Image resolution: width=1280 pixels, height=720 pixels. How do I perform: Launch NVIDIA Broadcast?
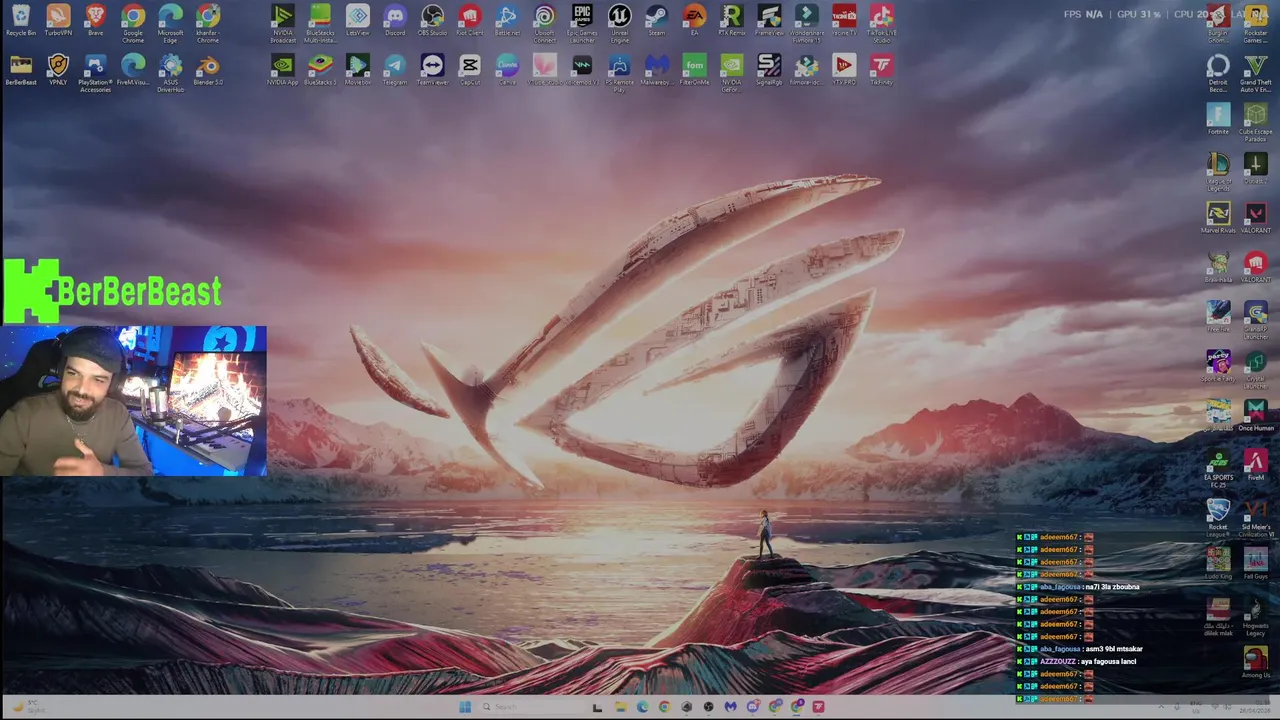[x=283, y=22]
